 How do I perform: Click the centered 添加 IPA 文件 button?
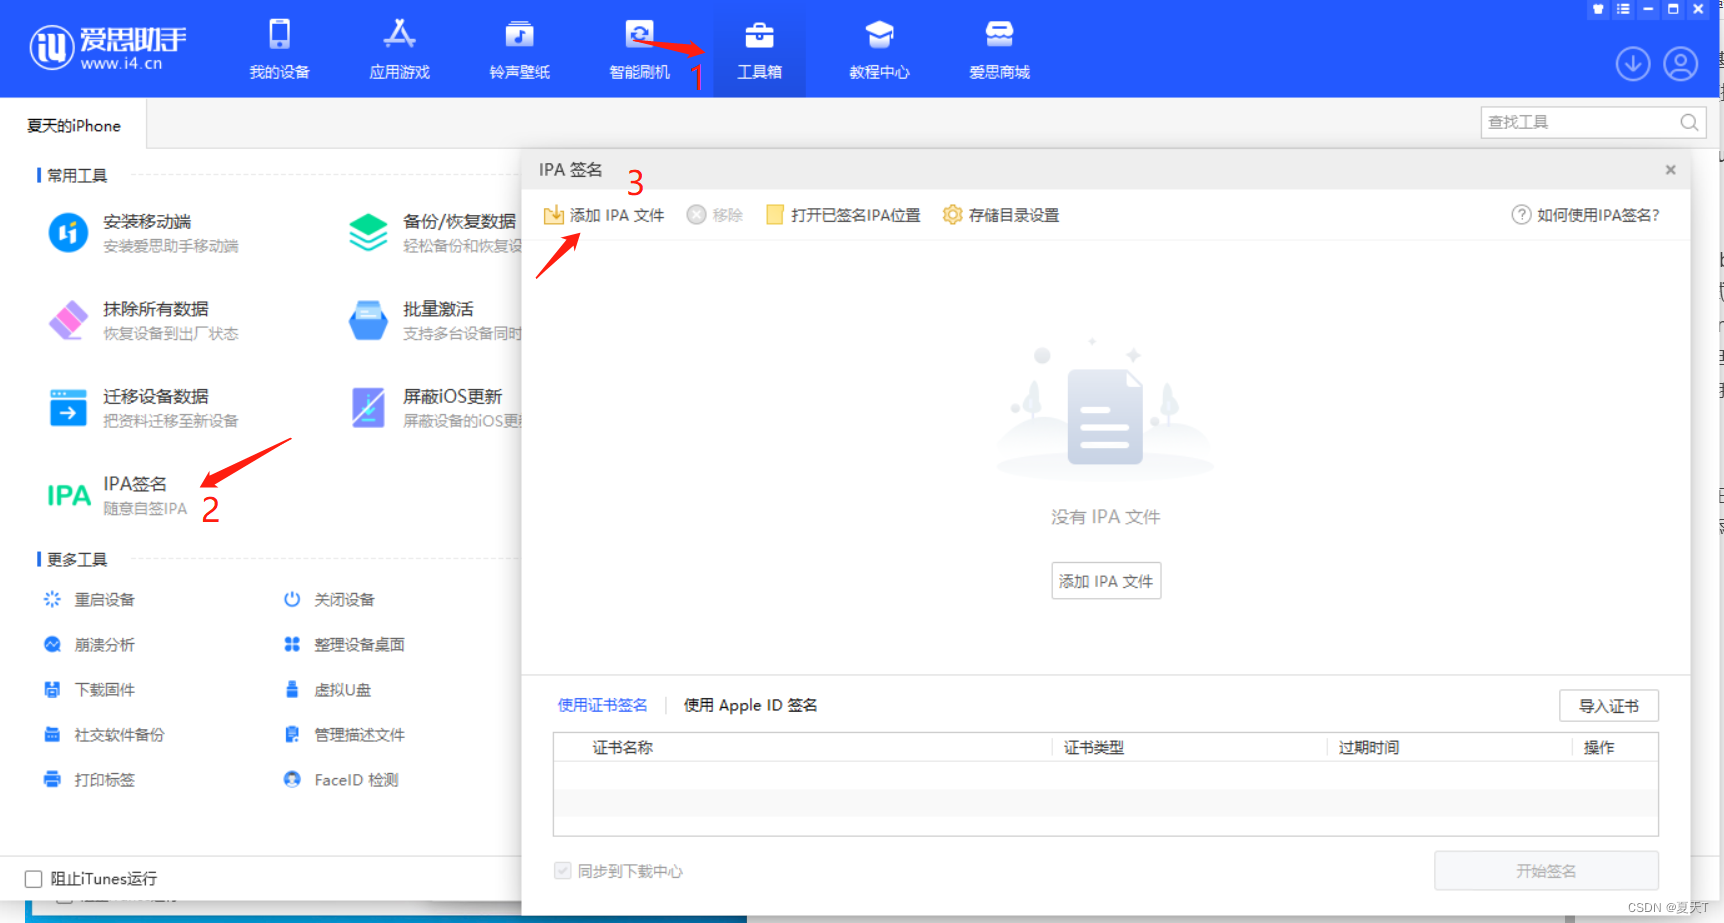[1106, 581]
